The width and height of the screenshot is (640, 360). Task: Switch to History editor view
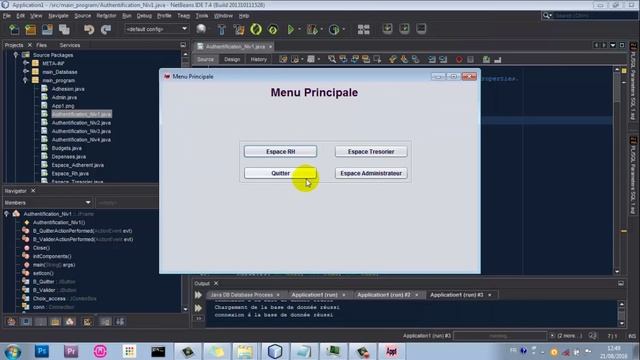[258, 60]
